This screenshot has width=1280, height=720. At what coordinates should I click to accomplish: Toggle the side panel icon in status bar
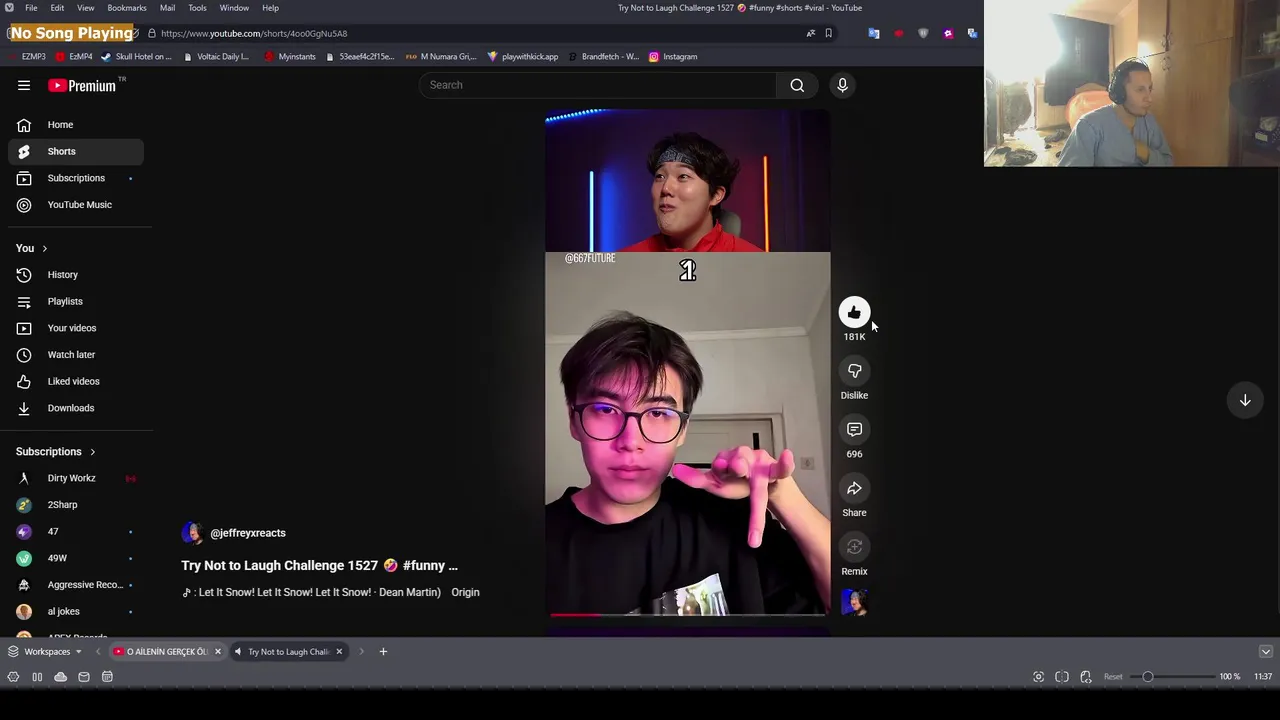point(37,677)
